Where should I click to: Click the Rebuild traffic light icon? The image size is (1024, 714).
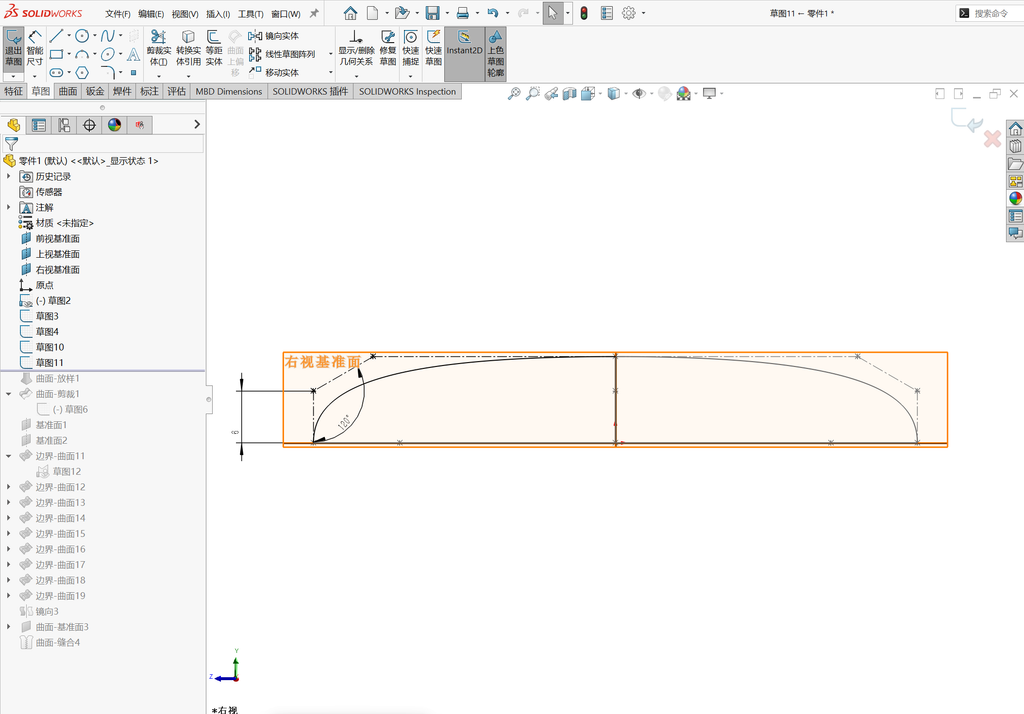pos(584,13)
